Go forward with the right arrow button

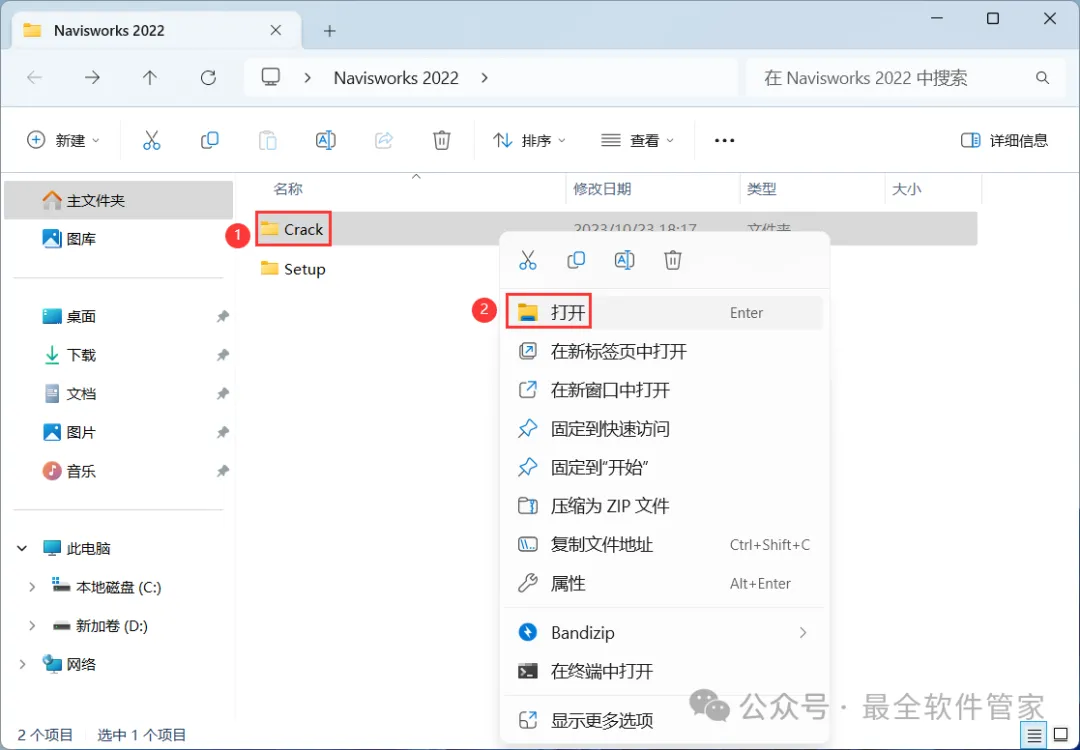point(92,78)
